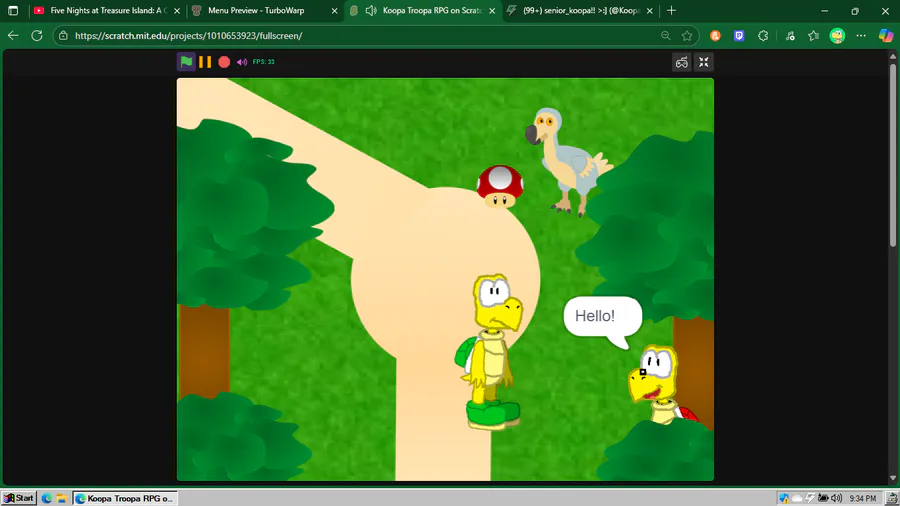Open the Favorites list icon
Viewport: 900px width, 506px height.
tap(813, 36)
